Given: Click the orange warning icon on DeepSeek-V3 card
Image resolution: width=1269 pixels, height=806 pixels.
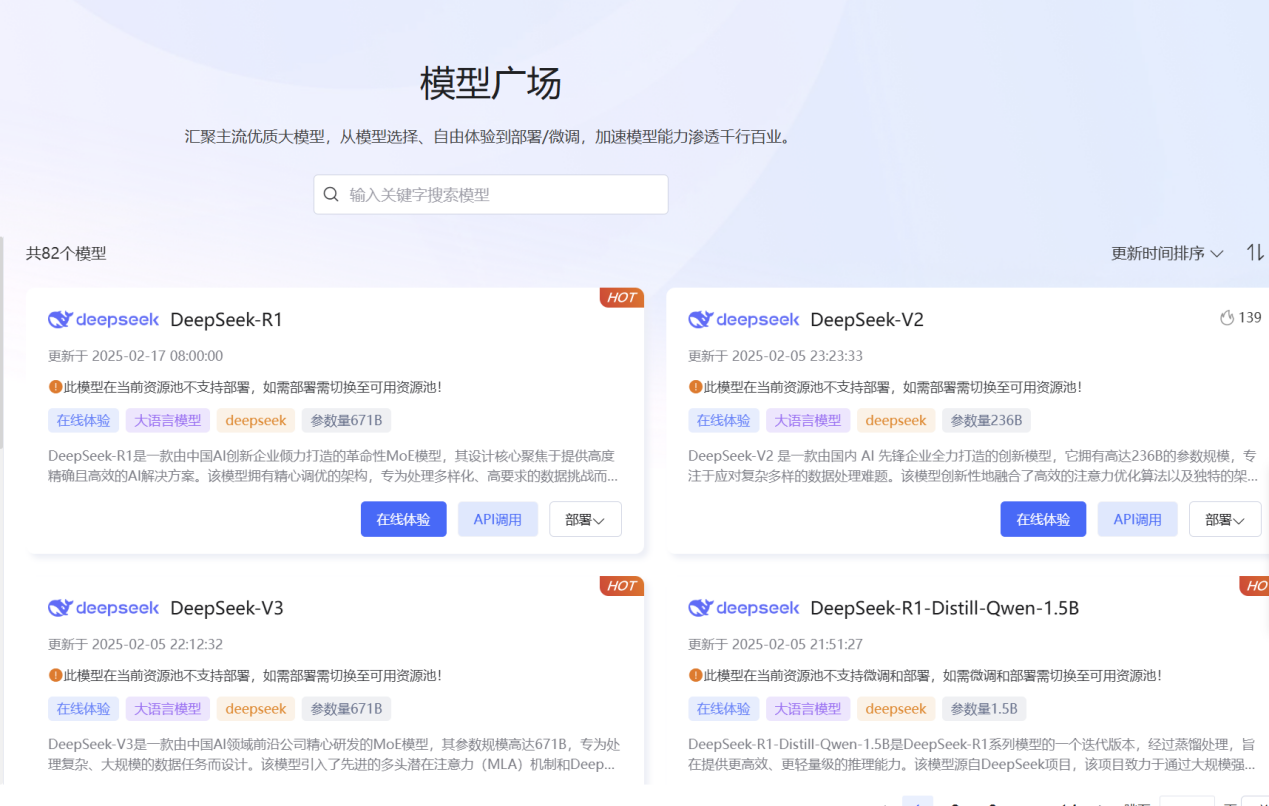Looking at the screenshot, I should (55, 676).
